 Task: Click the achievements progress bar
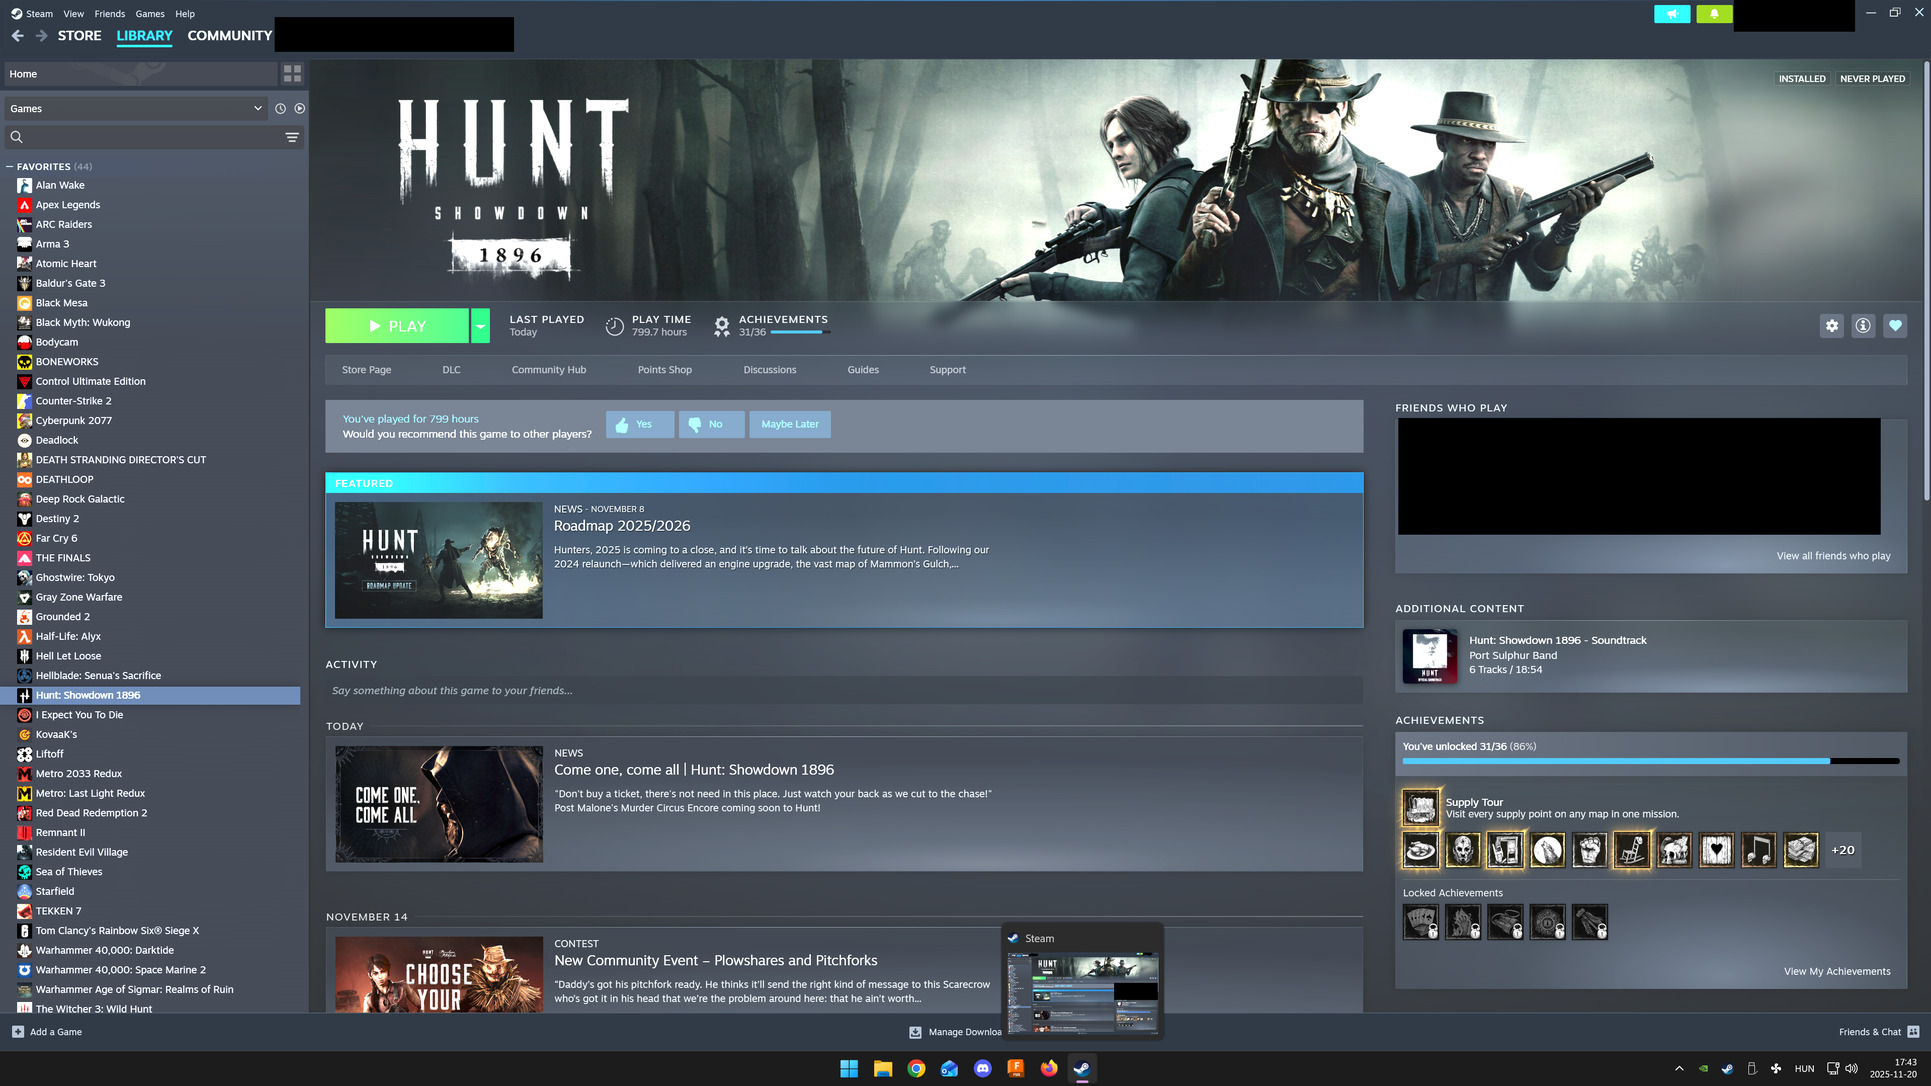pos(1650,761)
